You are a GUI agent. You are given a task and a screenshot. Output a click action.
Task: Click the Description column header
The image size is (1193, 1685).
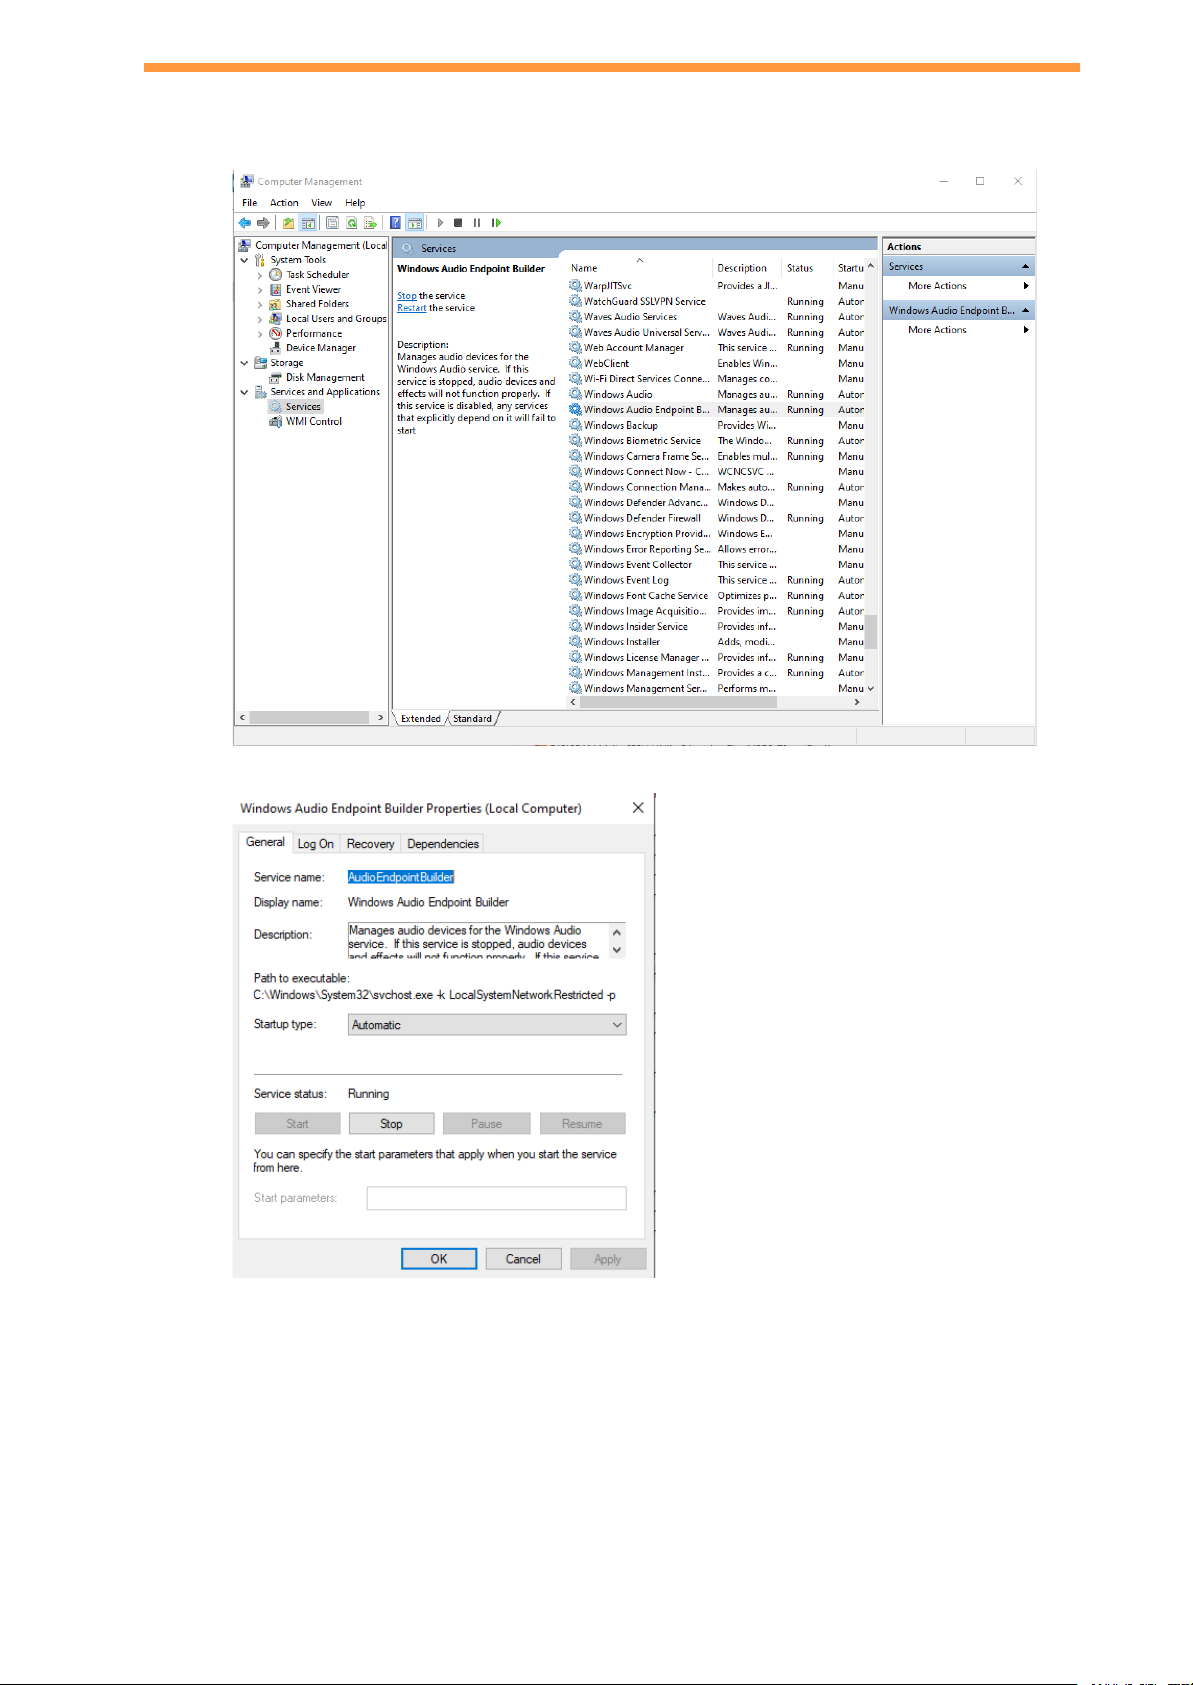[747, 268]
